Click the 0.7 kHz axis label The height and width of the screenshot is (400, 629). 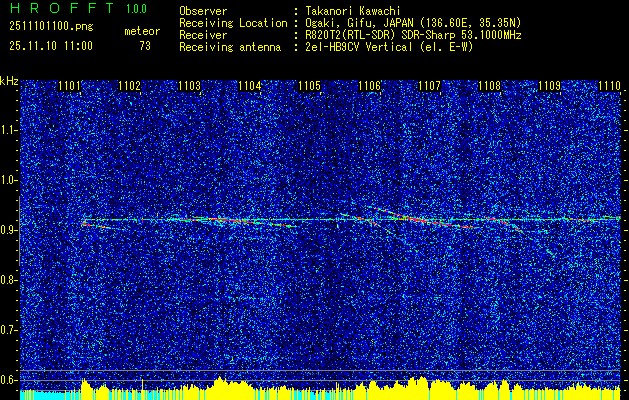point(9,330)
